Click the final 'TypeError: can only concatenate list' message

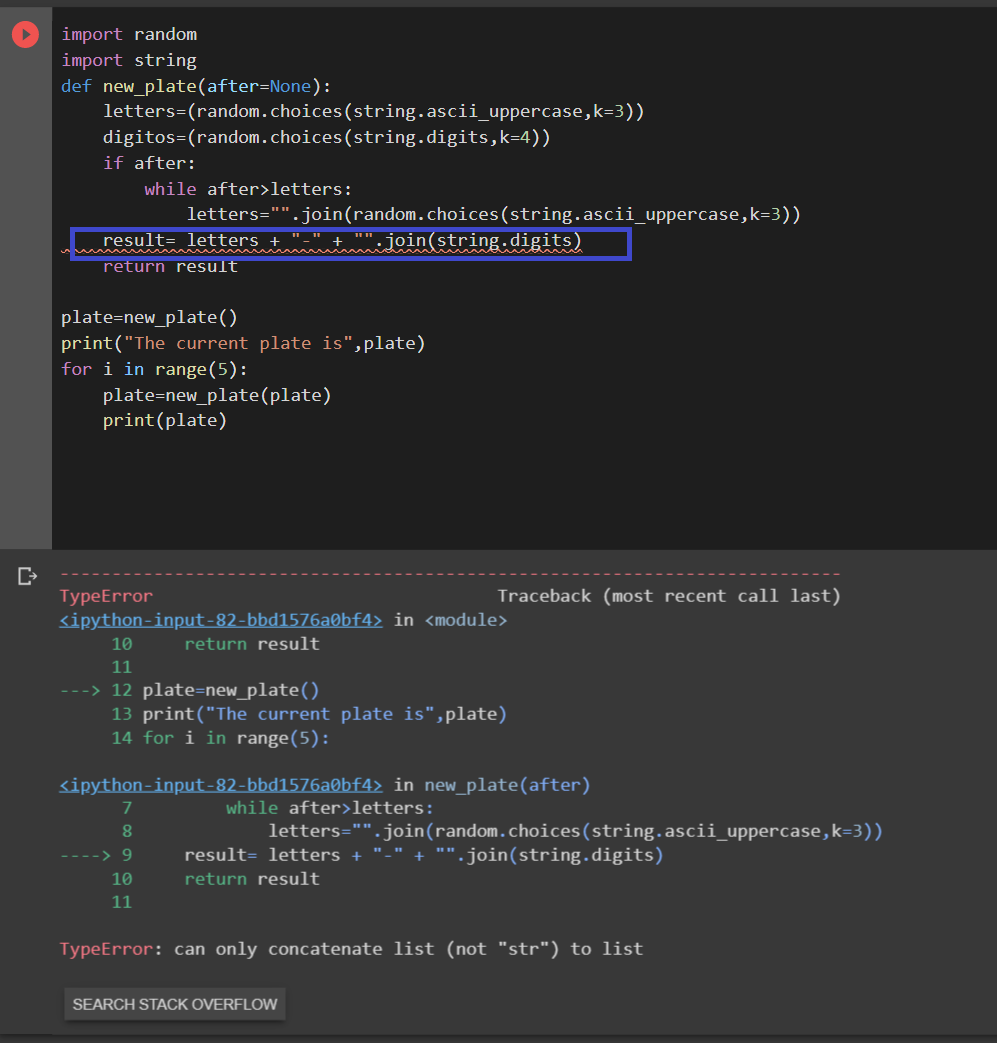coord(351,949)
